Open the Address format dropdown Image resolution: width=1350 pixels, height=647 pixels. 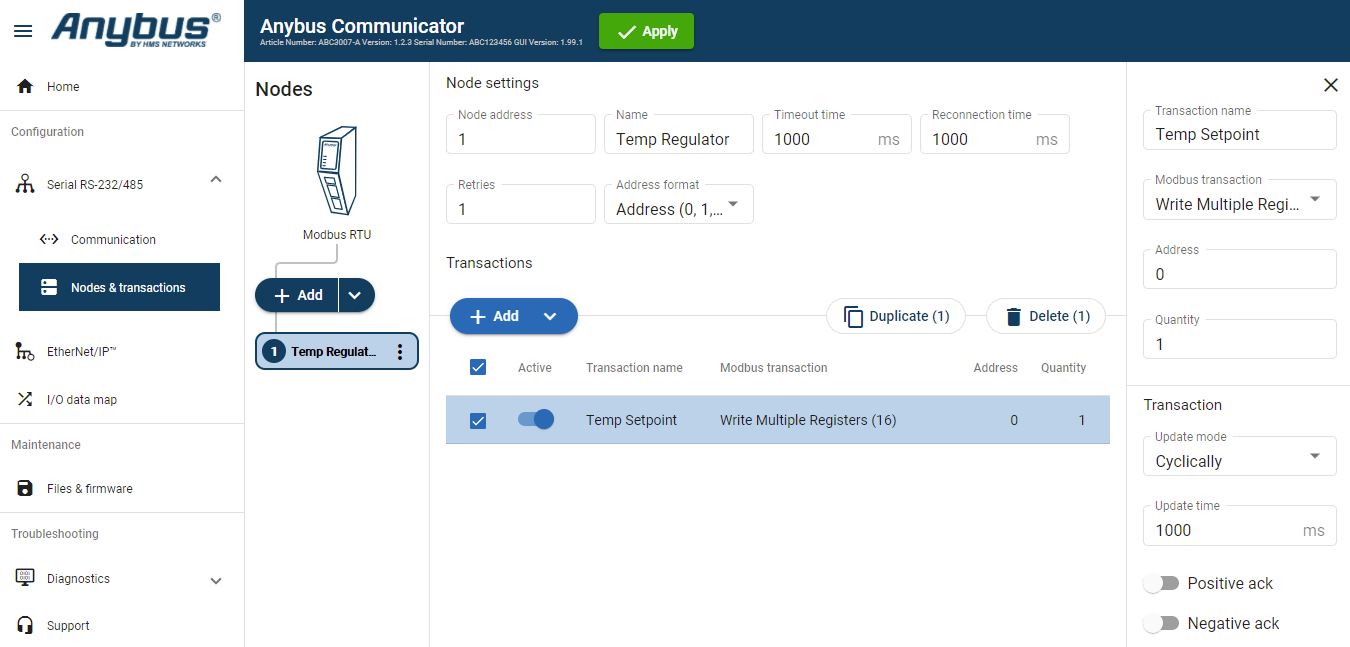(x=731, y=204)
